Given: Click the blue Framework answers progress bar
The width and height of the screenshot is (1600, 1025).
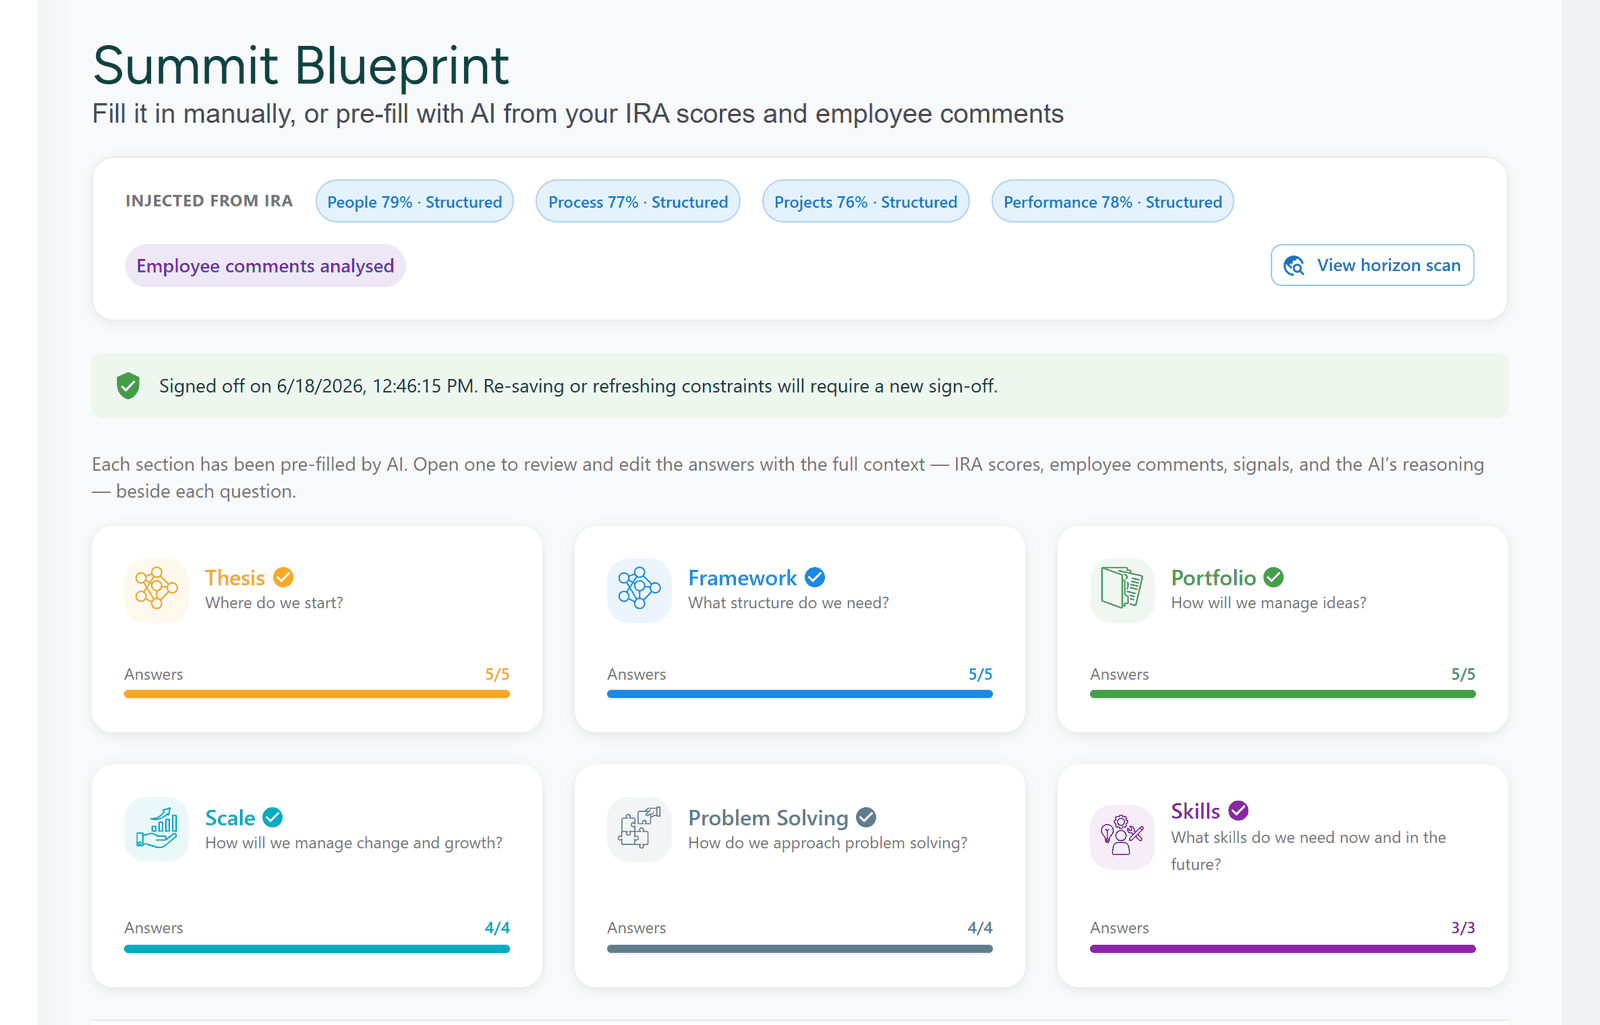Looking at the screenshot, I should [800, 694].
